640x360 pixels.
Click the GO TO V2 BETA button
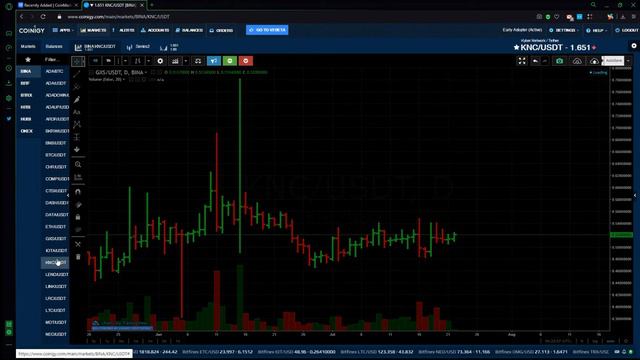click(x=267, y=30)
